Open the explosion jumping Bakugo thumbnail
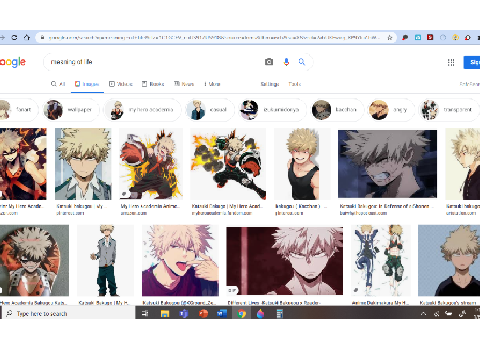 (228, 164)
